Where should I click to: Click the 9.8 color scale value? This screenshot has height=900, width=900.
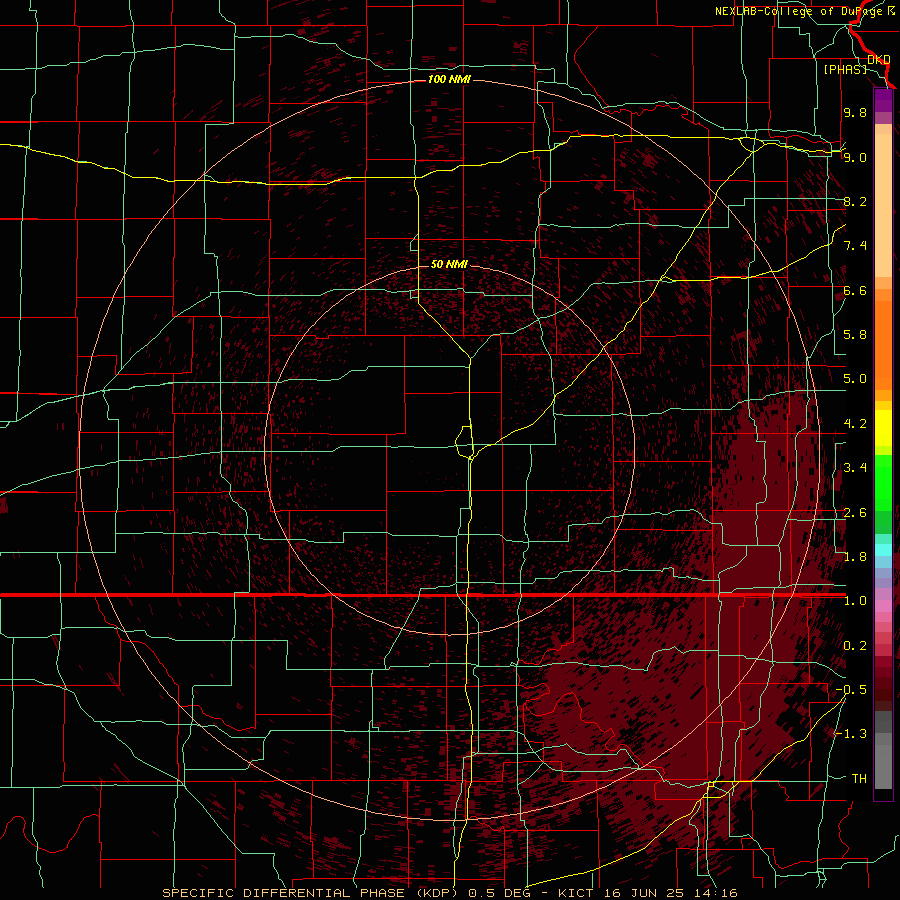pos(855,112)
